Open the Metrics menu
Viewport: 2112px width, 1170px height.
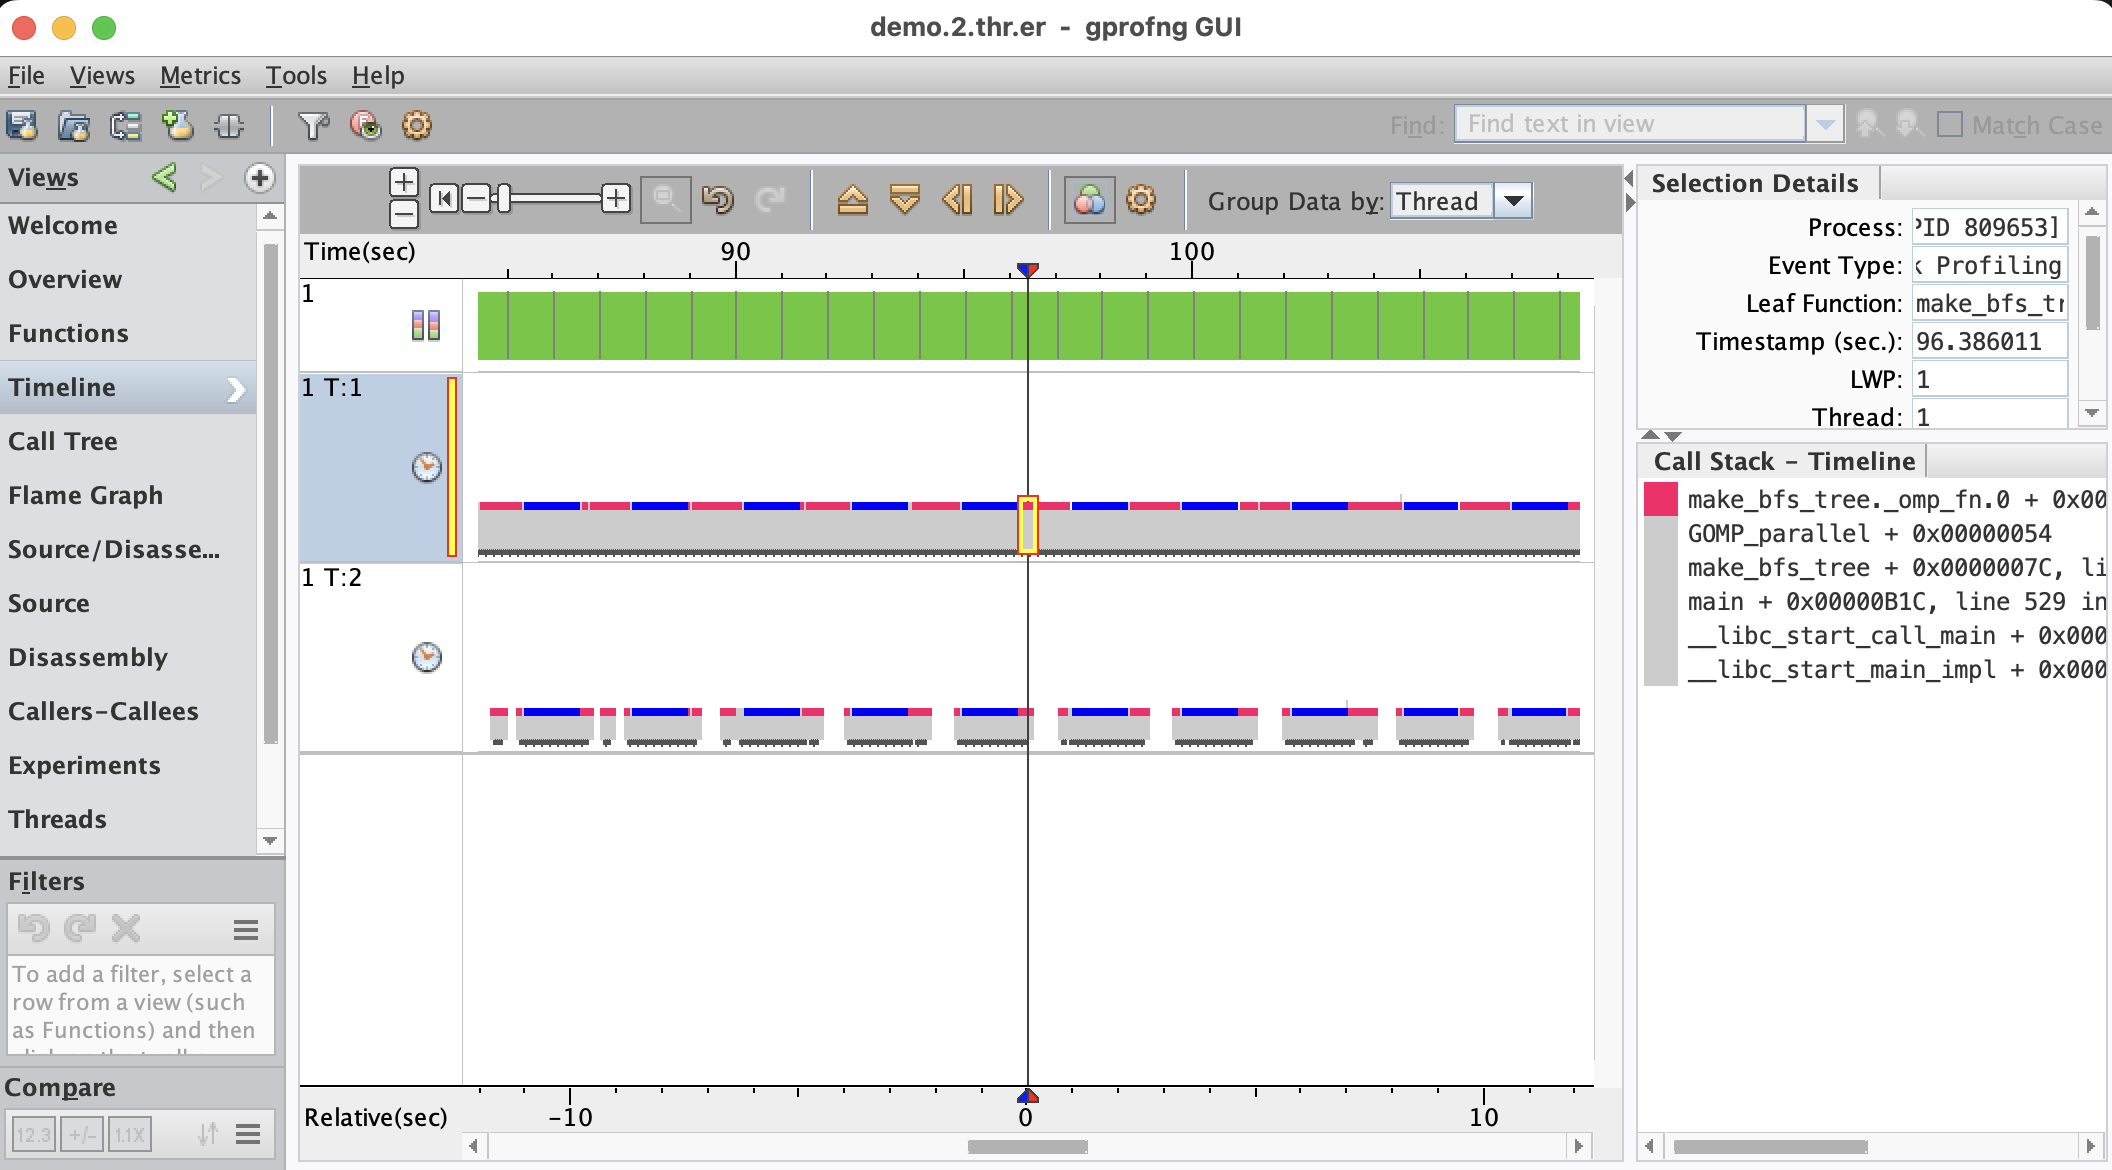pos(200,76)
